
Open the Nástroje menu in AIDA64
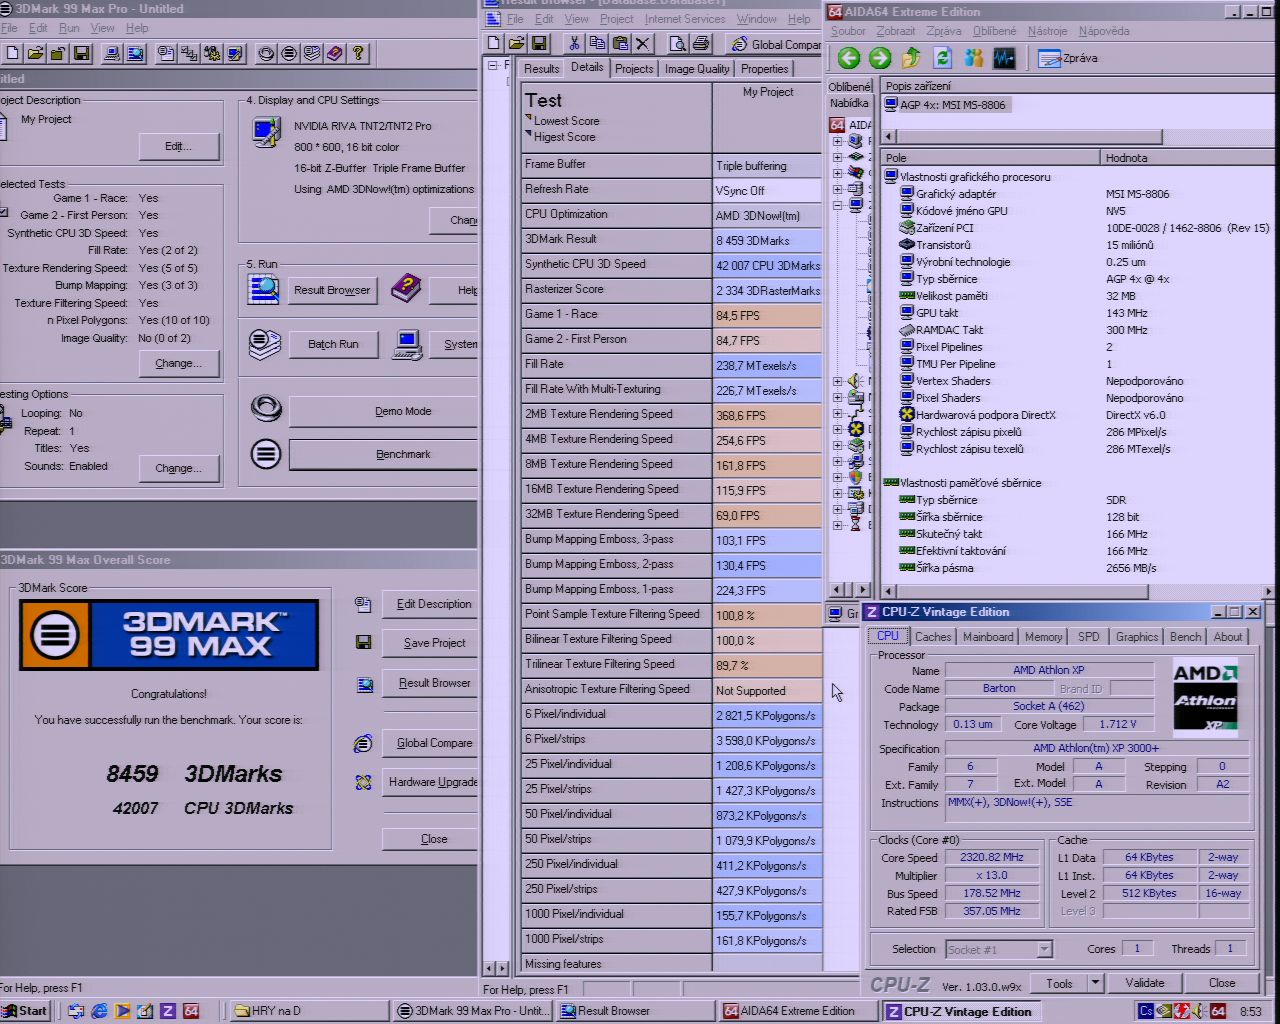[1047, 31]
